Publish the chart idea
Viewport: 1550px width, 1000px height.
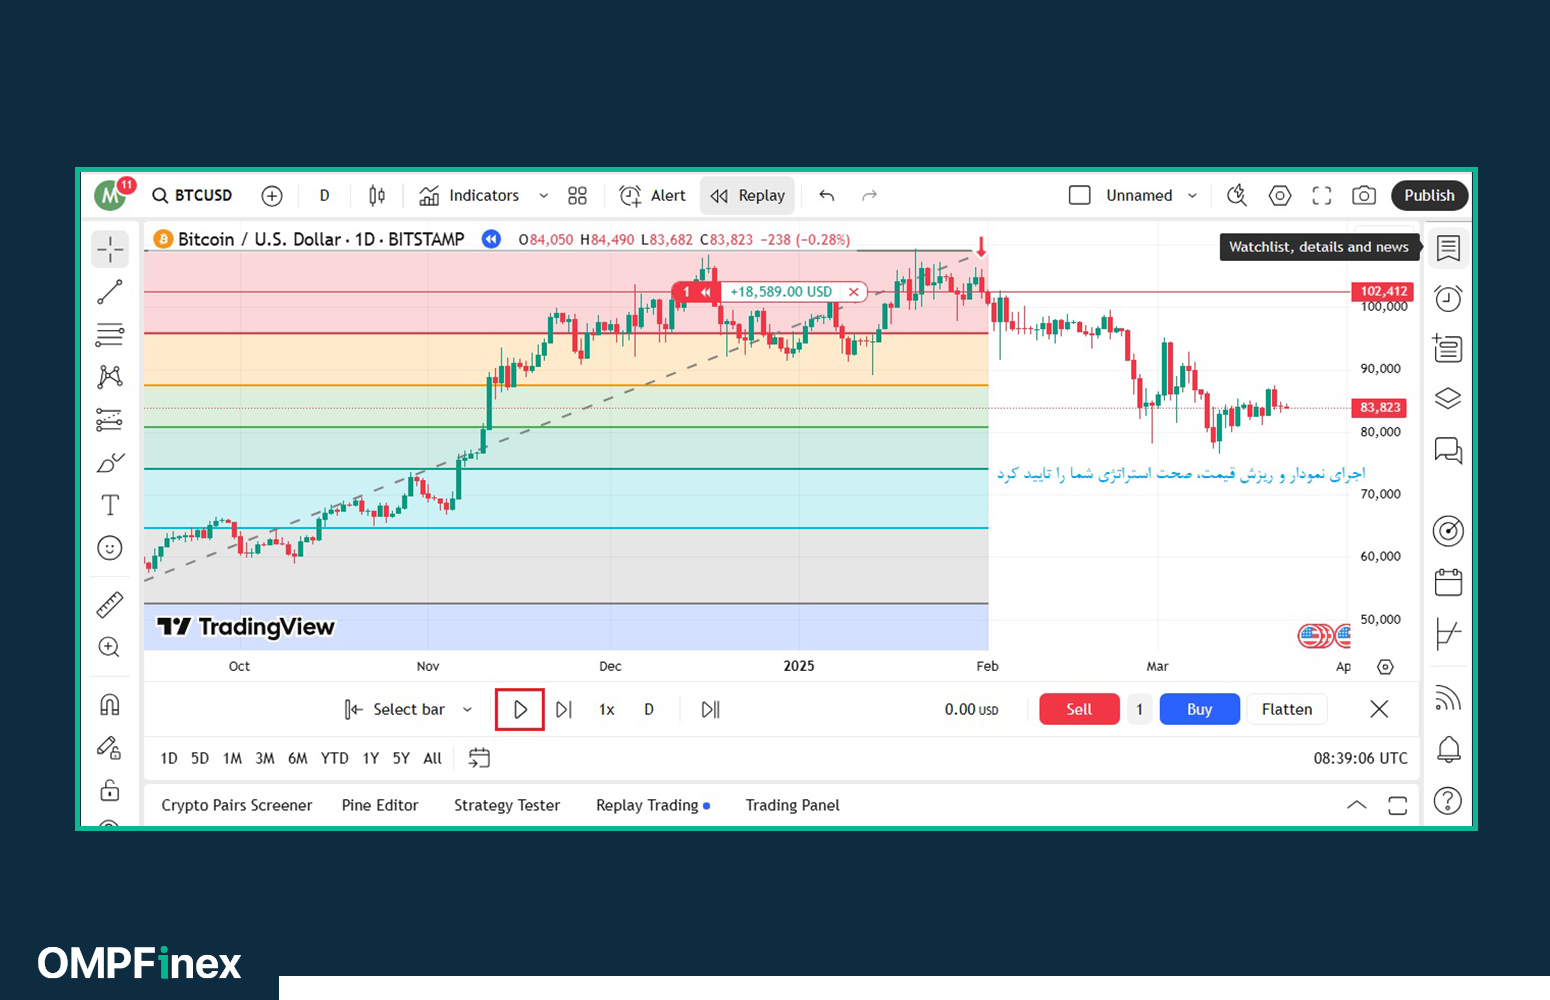pos(1429,196)
